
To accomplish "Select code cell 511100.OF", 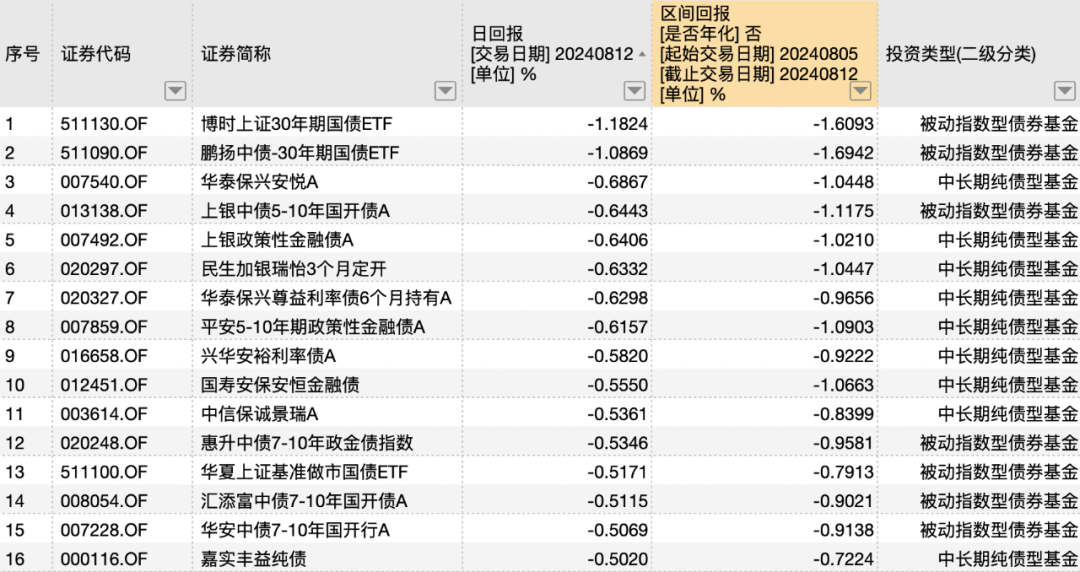I will point(104,472).
